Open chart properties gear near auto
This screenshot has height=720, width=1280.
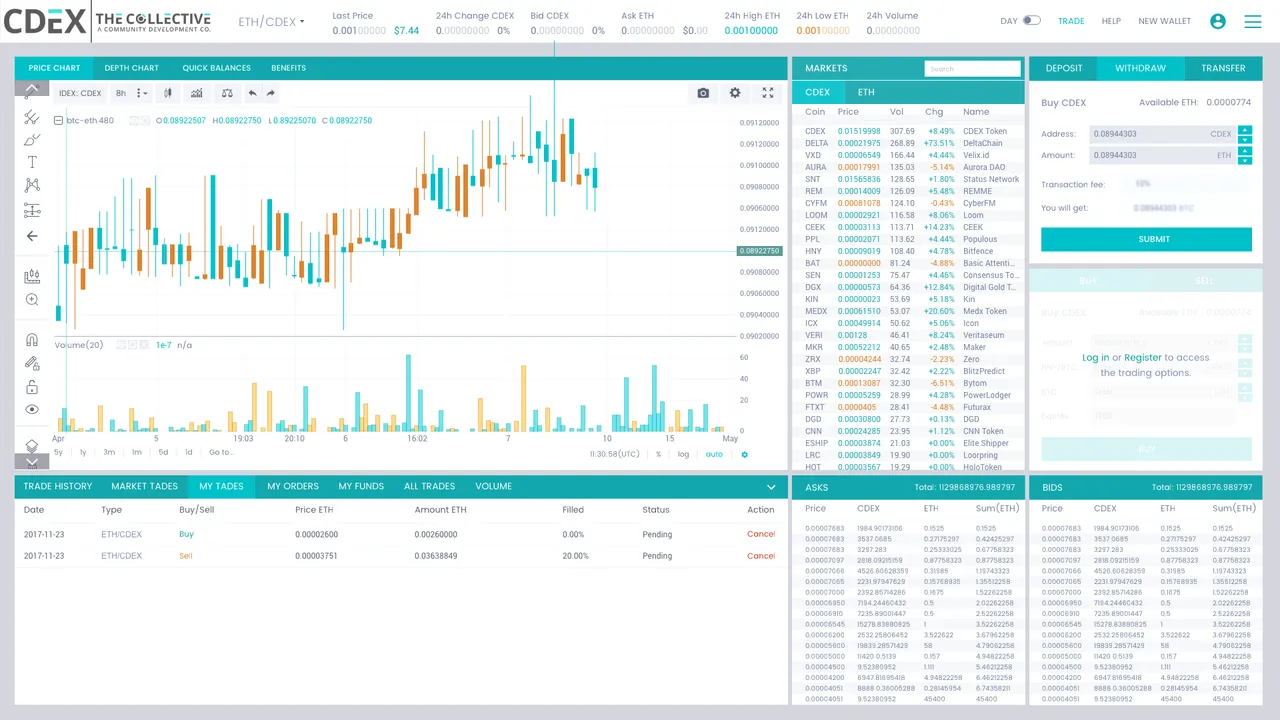(744, 454)
